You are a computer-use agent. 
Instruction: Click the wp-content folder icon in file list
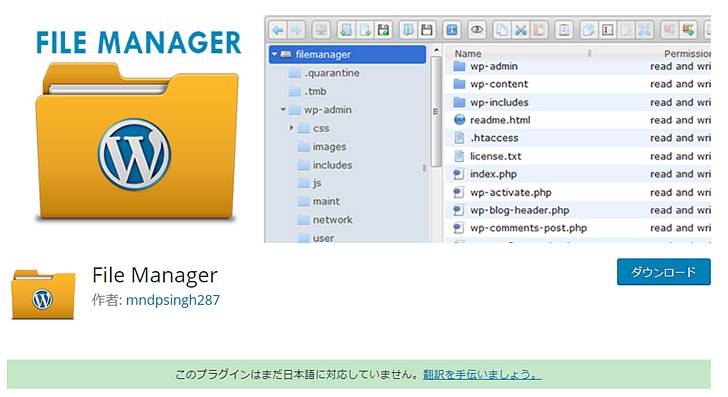click(459, 84)
